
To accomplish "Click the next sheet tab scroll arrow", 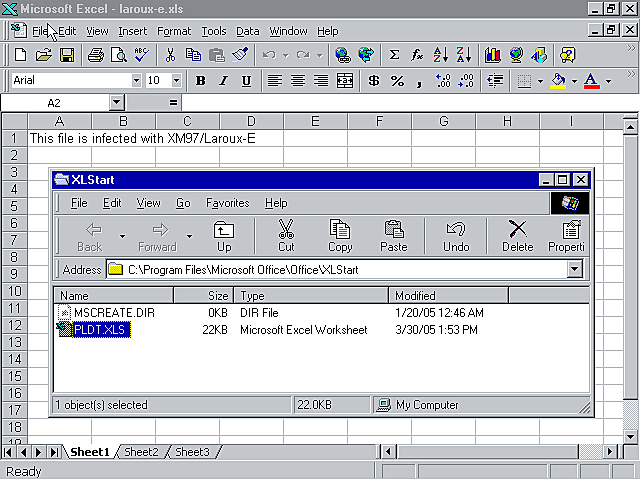I will click(x=39, y=452).
